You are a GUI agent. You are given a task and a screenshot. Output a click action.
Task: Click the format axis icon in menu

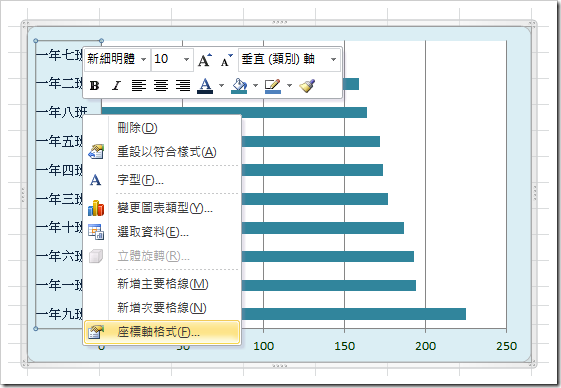coord(96,332)
